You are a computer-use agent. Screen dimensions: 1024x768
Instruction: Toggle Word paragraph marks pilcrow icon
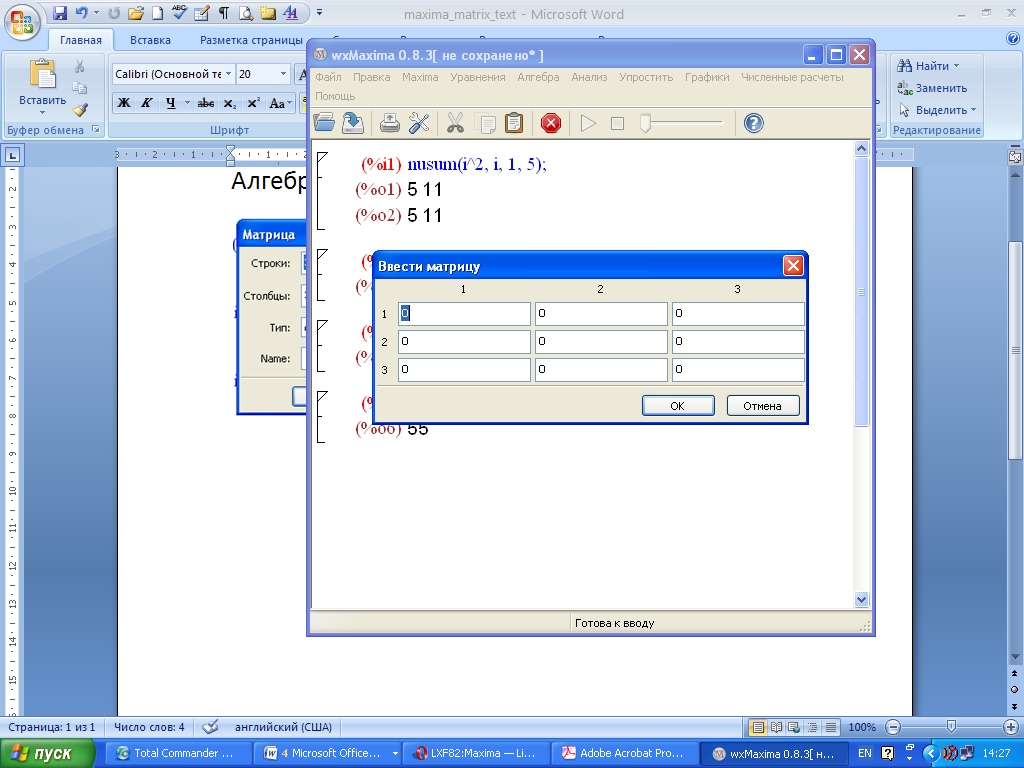[224, 12]
